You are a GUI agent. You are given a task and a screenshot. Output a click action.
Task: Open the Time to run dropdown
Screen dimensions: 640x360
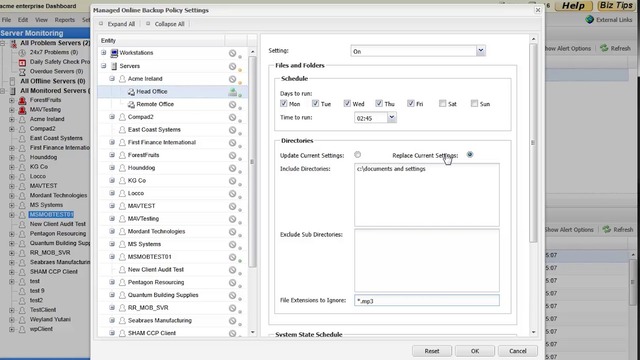pos(391,118)
